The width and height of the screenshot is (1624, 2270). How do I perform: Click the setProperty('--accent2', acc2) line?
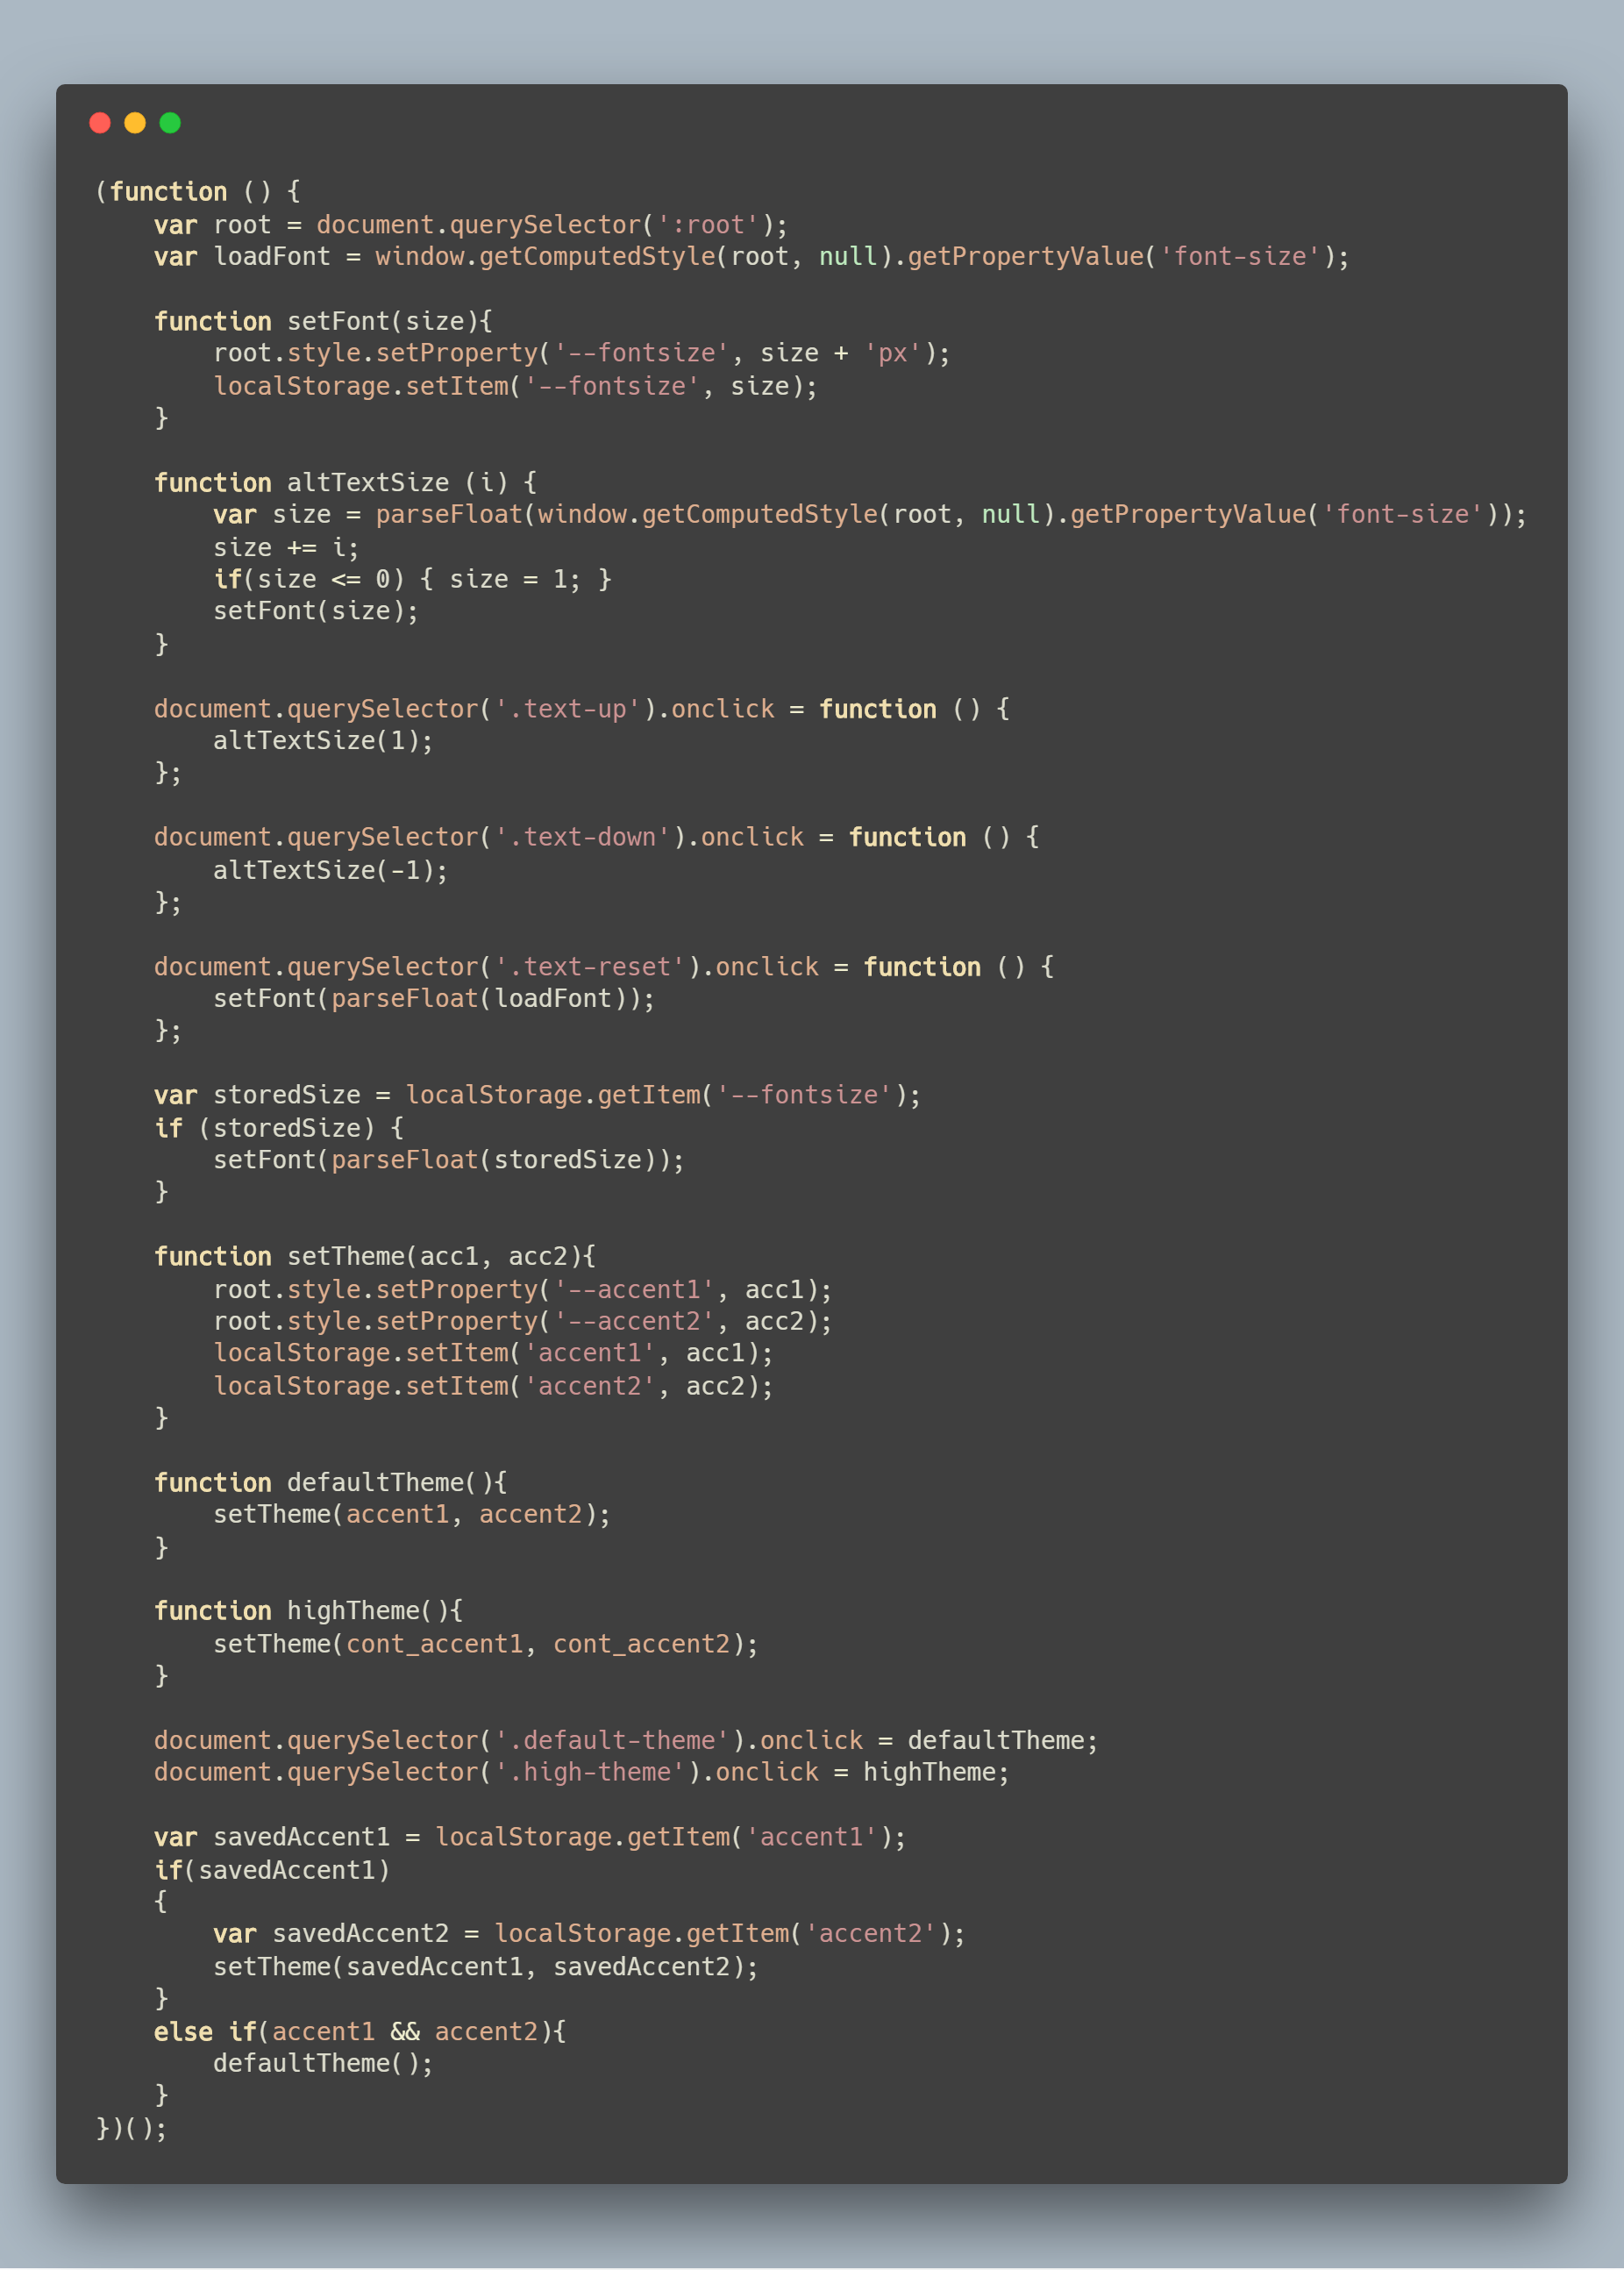[x=523, y=1322]
